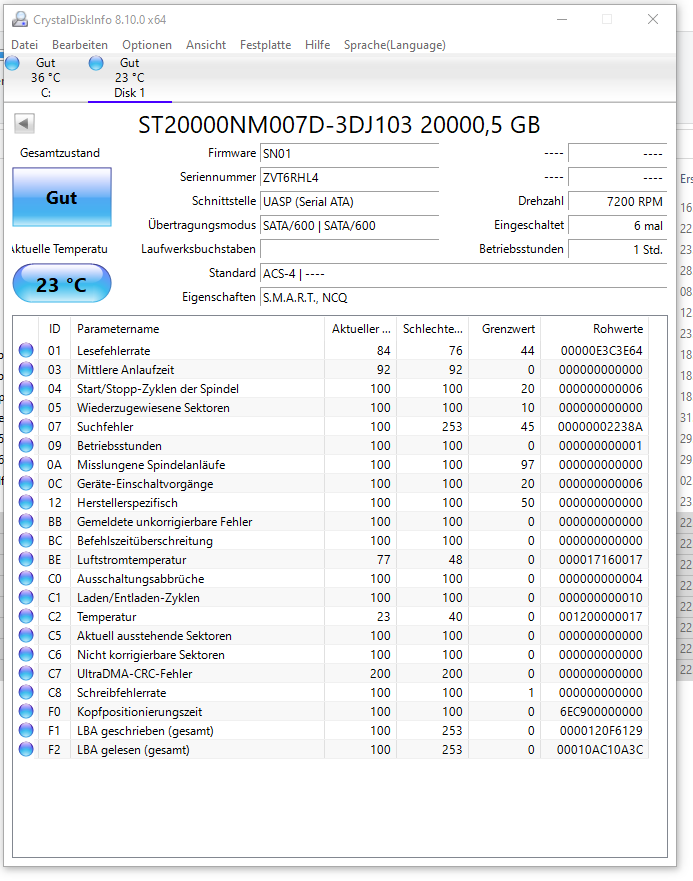Viewport: 693px width, 881px height.
Task: Click the CrystalDiskInfo app icon in title bar
Action: [x=20, y=19]
